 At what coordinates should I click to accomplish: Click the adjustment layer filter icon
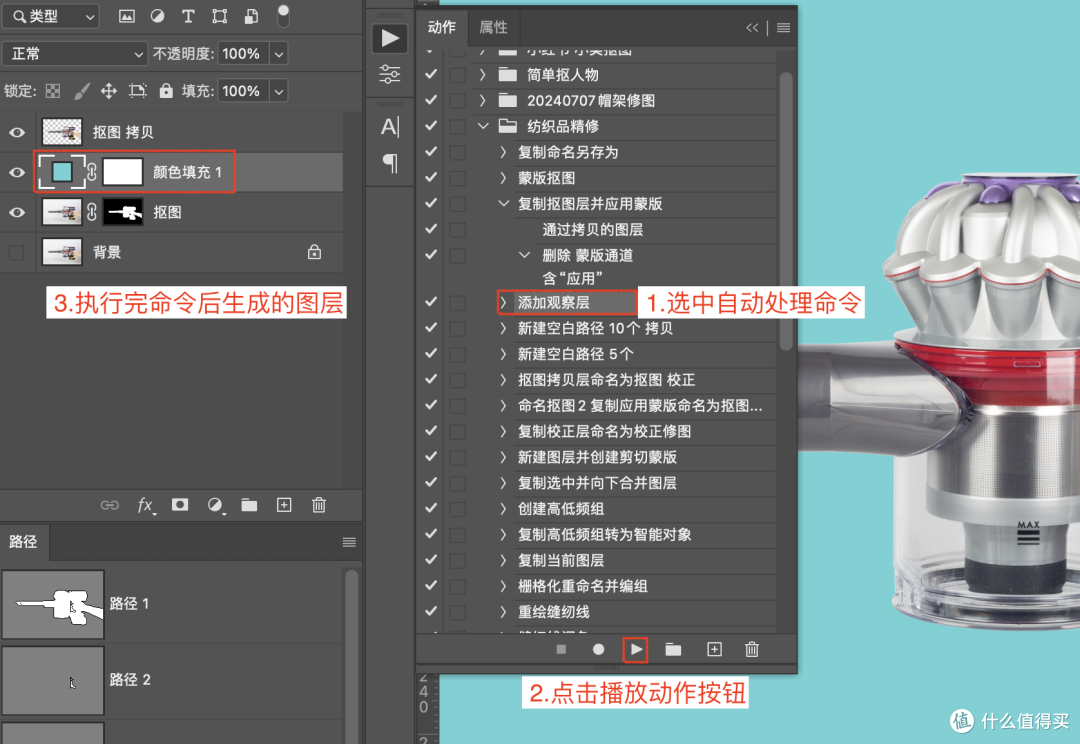[158, 17]
